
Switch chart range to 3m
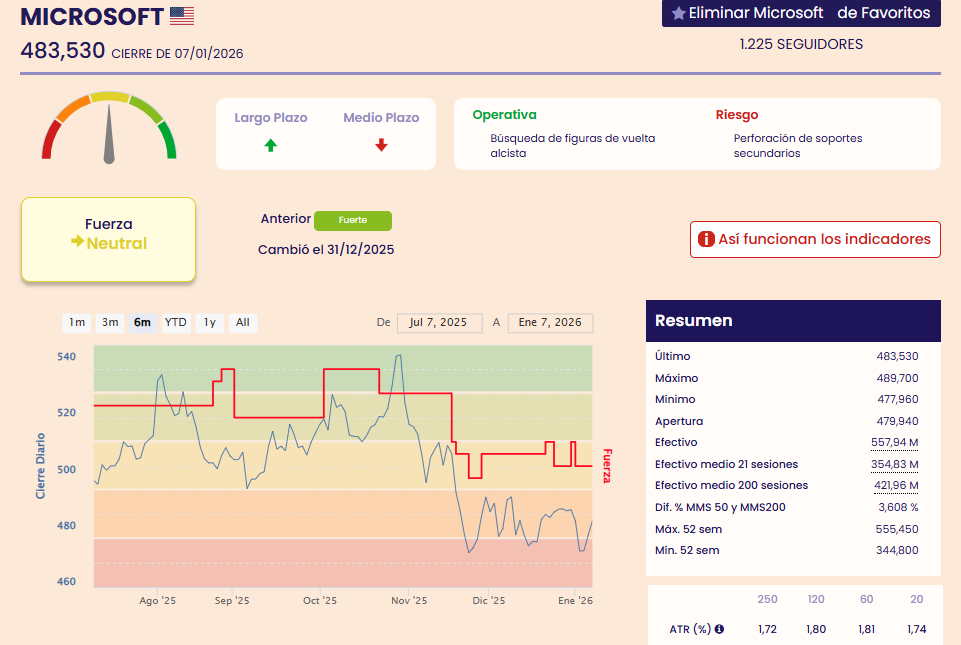(x=110, y=322)
